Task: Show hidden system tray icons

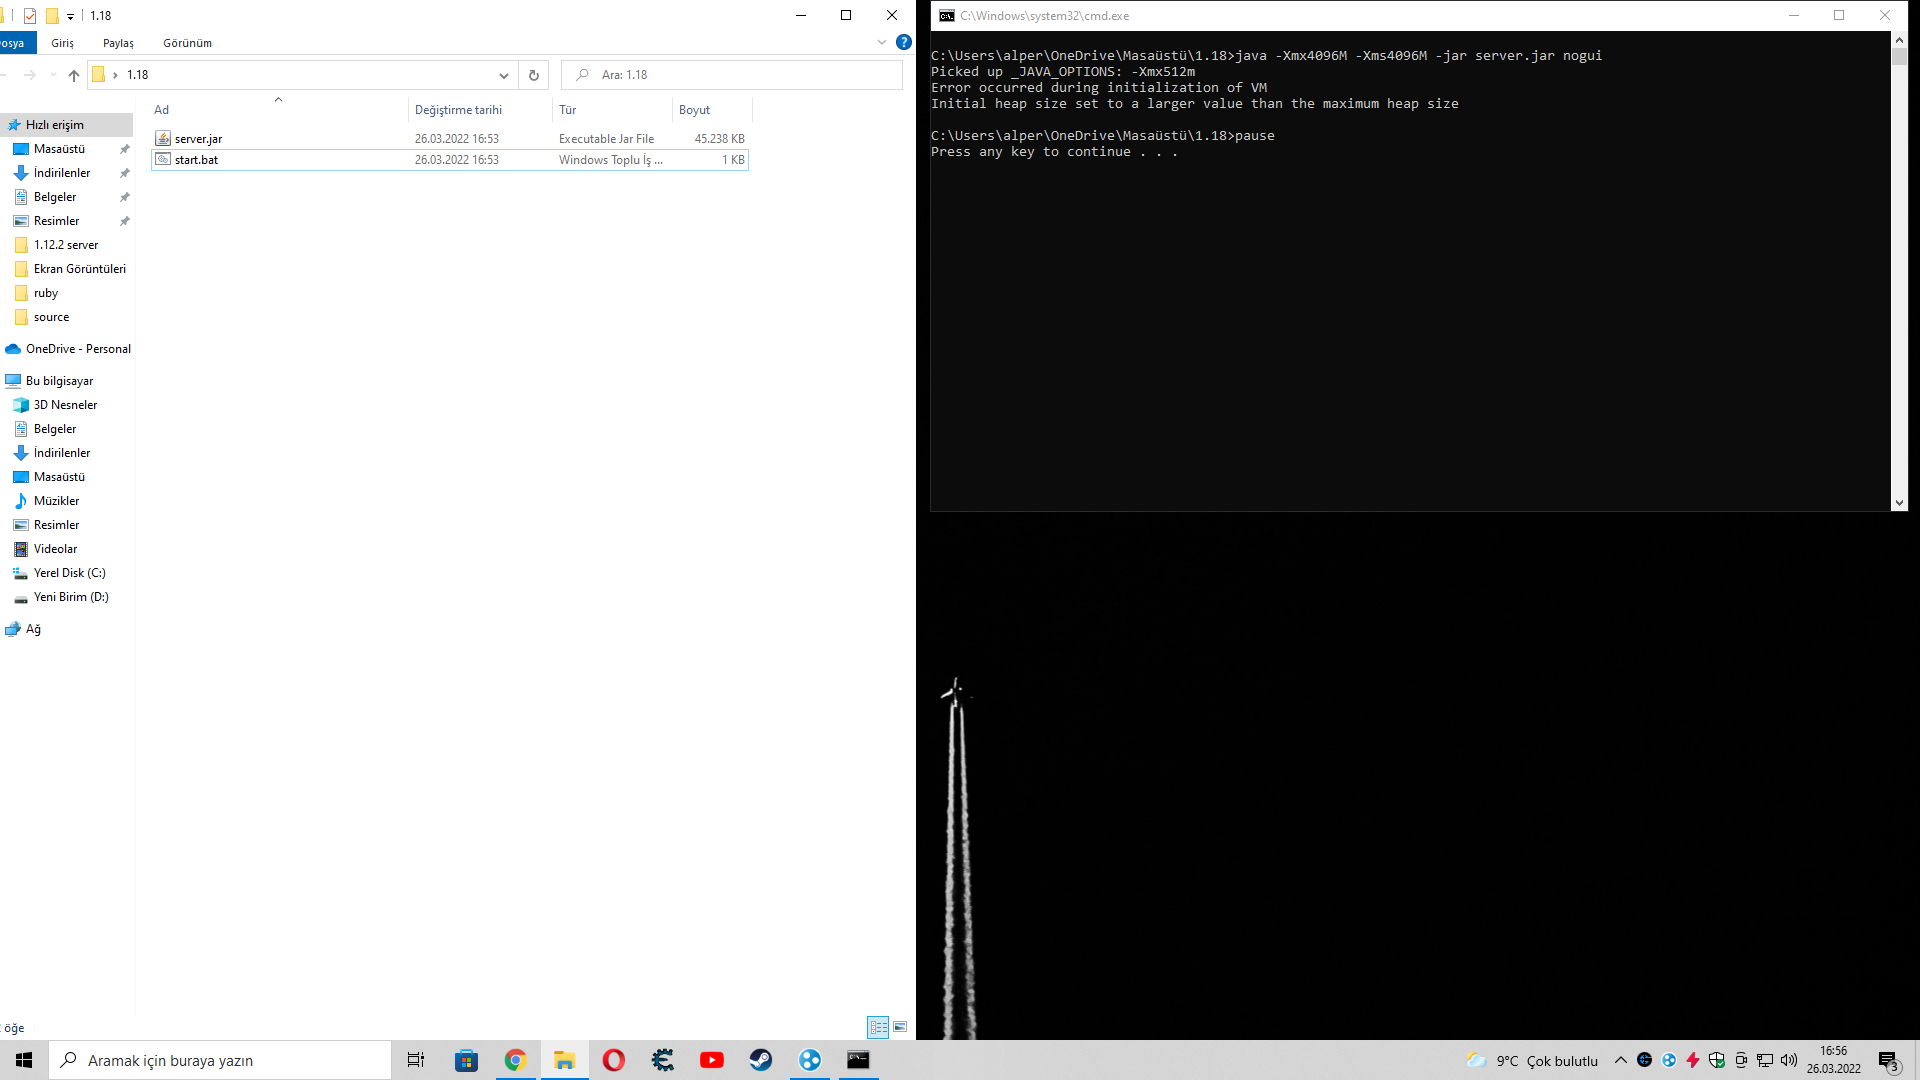Action: click(1620, 1060)
